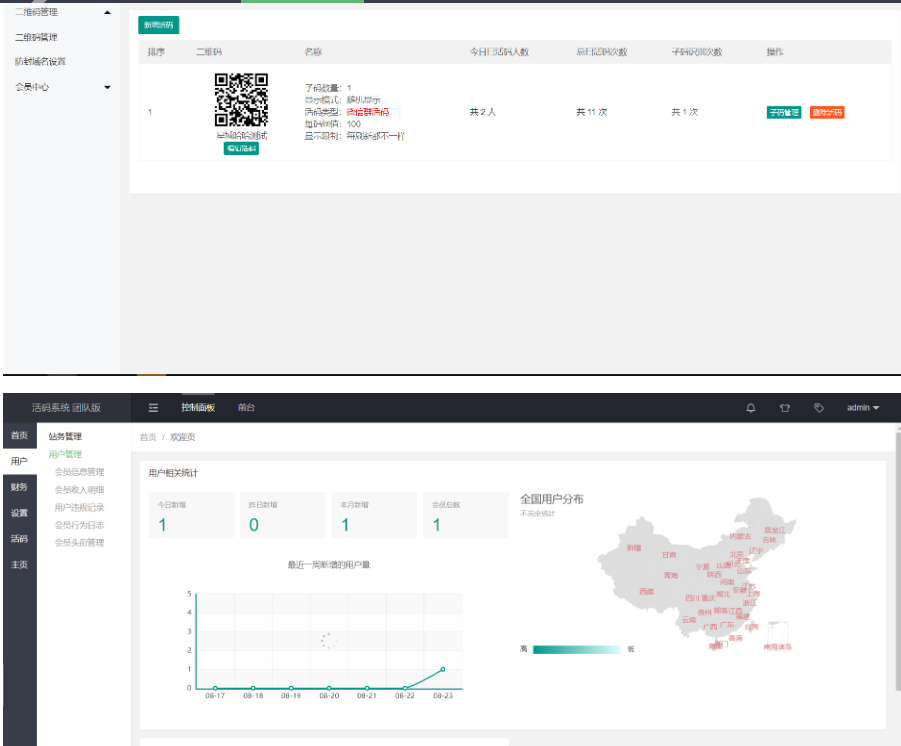Select 主页 in the left navigation rail
This screenshot has height=746, width=901.
[x=22, y=563]
